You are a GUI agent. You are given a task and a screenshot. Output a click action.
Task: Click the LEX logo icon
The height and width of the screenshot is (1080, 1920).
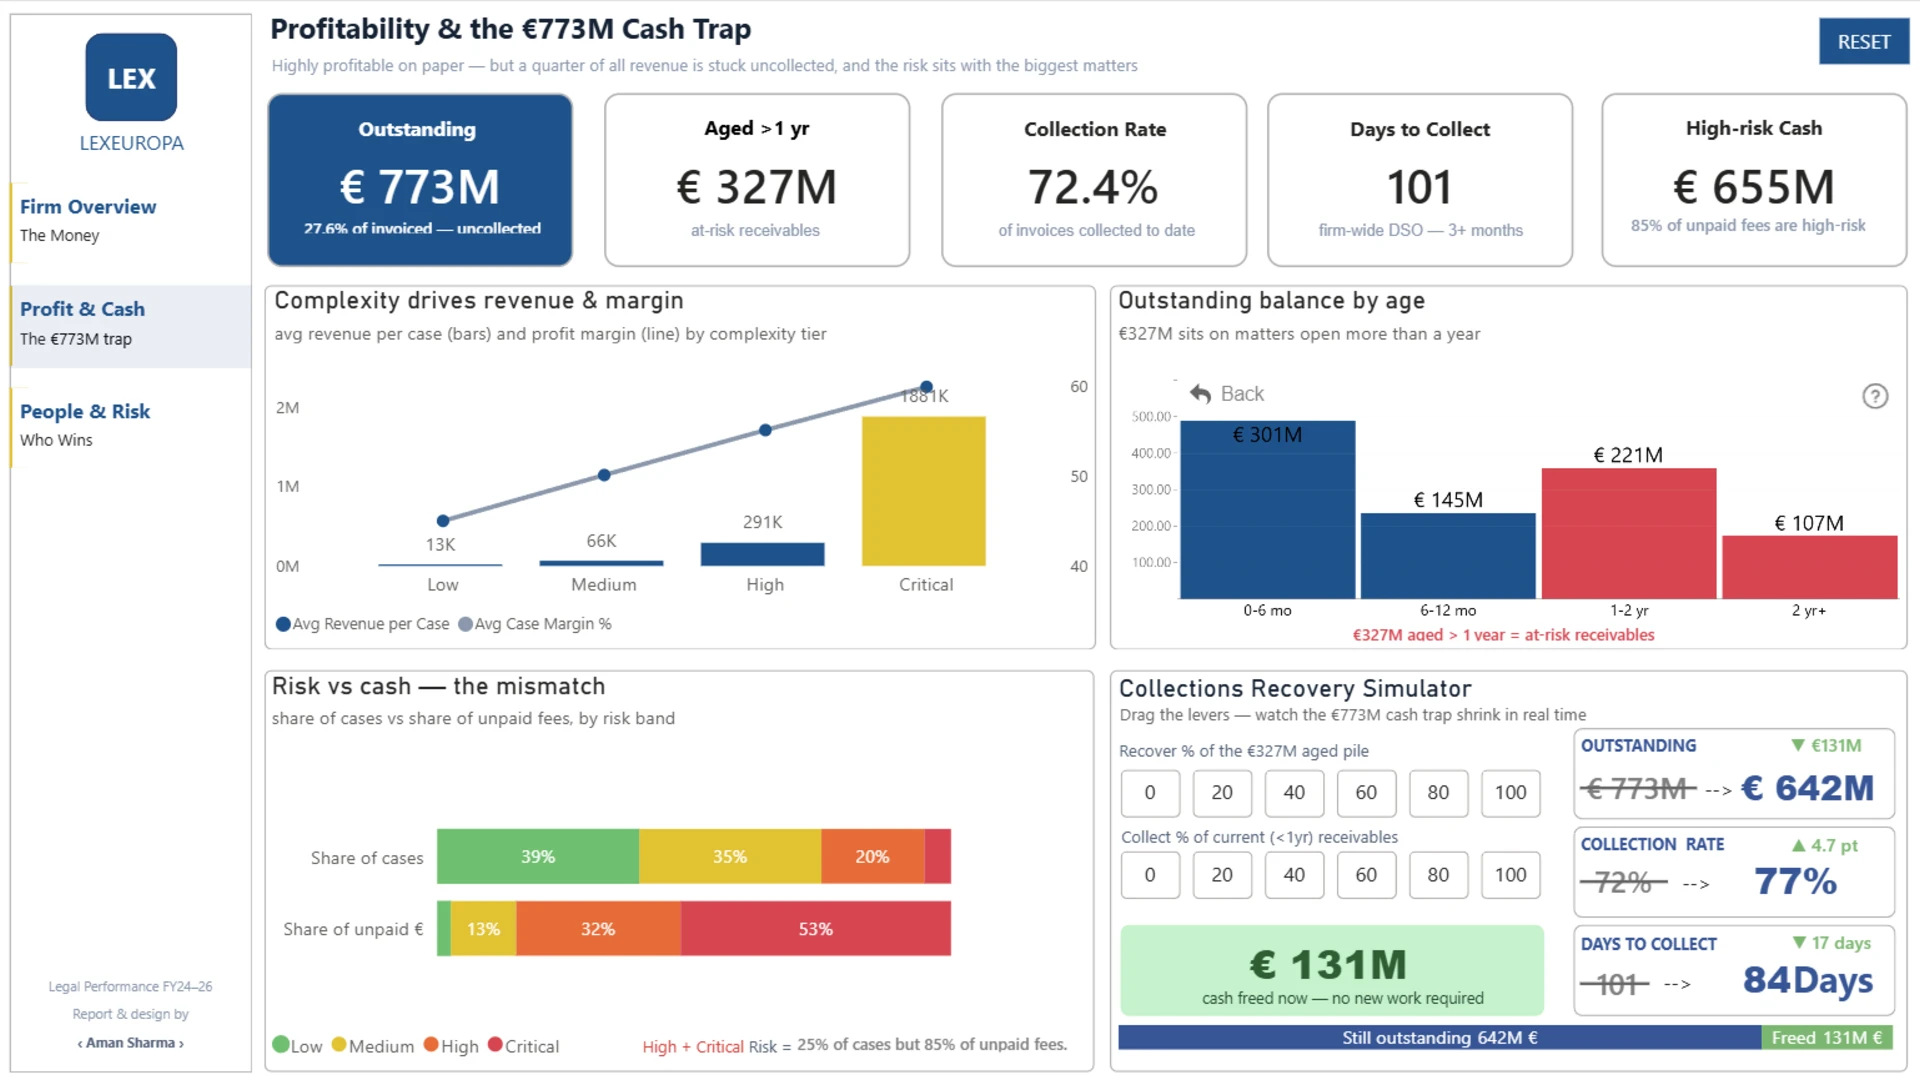pos(131,77)
